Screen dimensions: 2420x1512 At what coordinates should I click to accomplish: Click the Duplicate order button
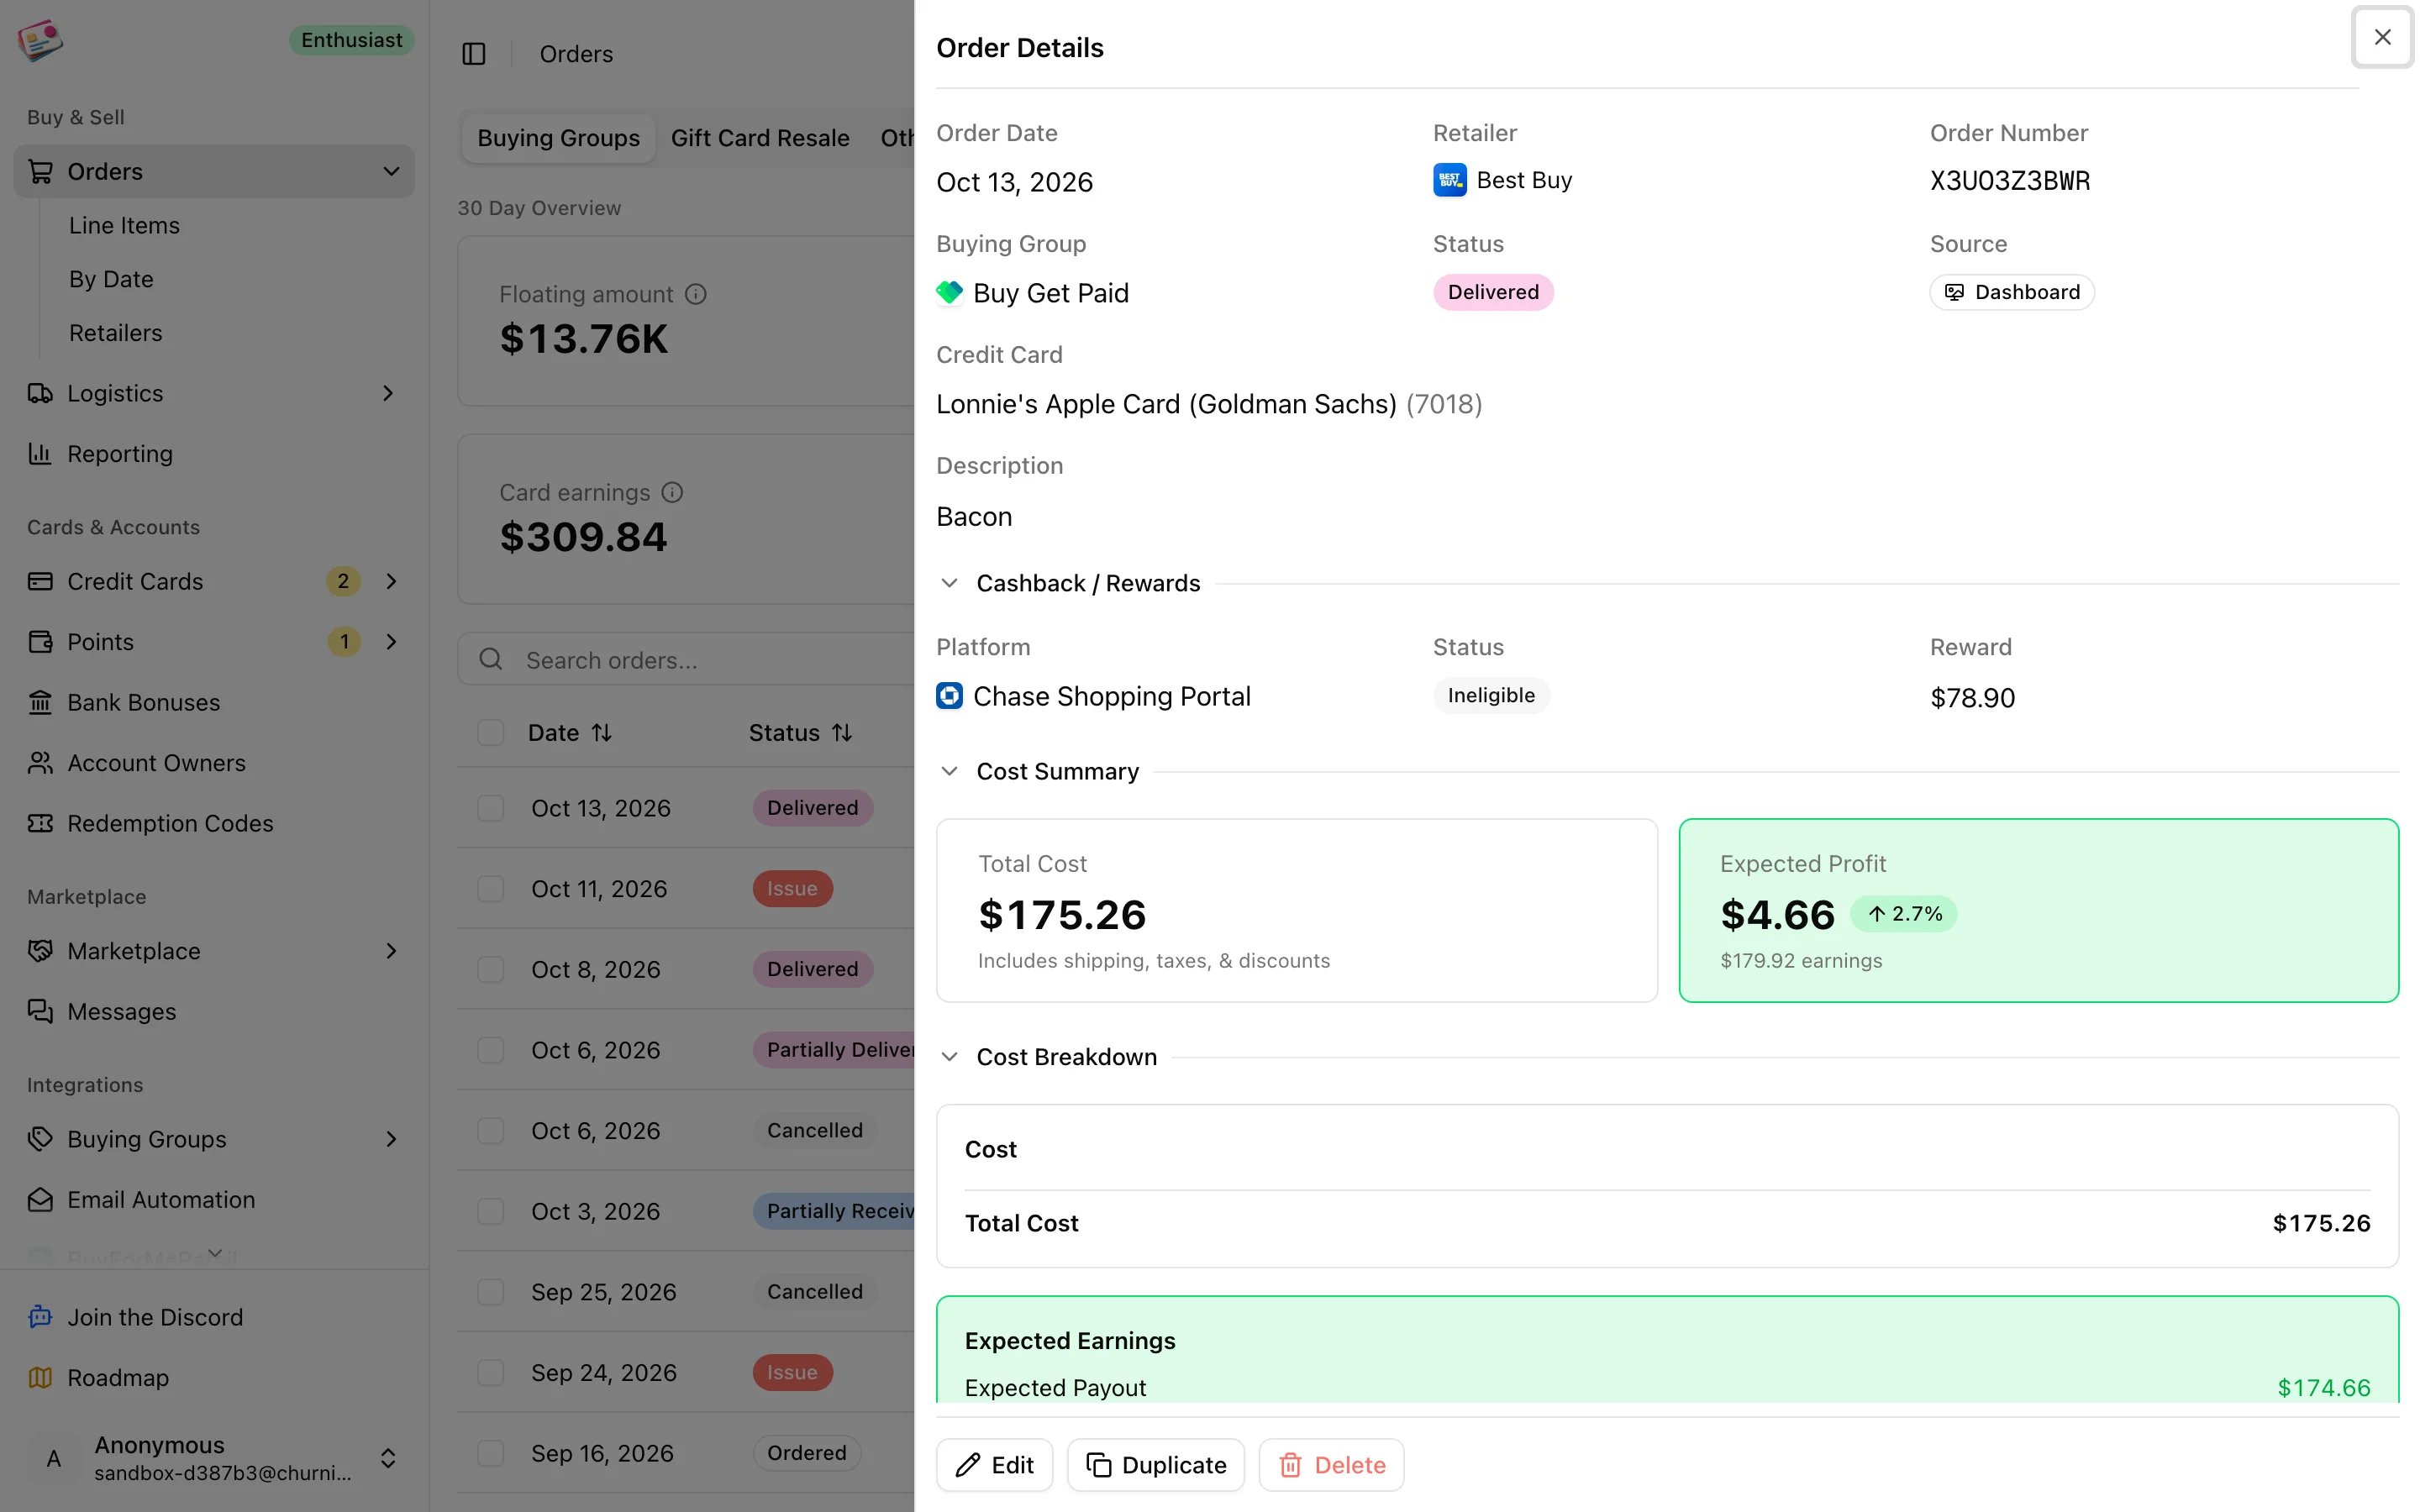coord(1155,1465)
